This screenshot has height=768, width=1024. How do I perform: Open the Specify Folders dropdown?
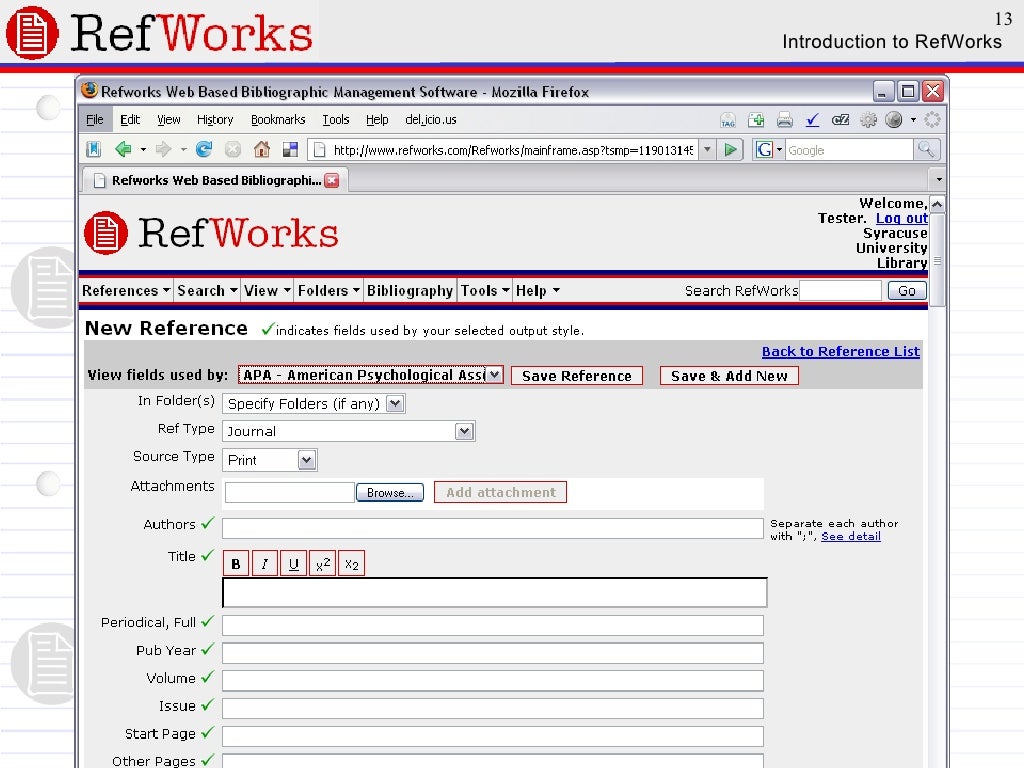pos(313,404)
